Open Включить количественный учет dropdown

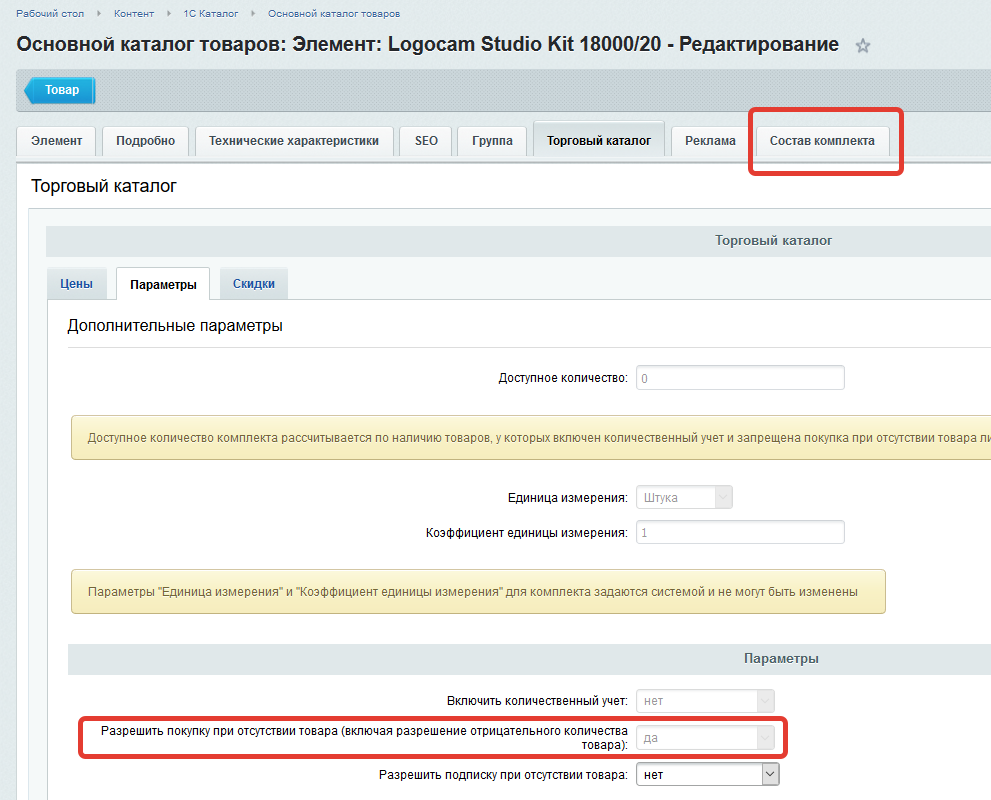[707, 701]
